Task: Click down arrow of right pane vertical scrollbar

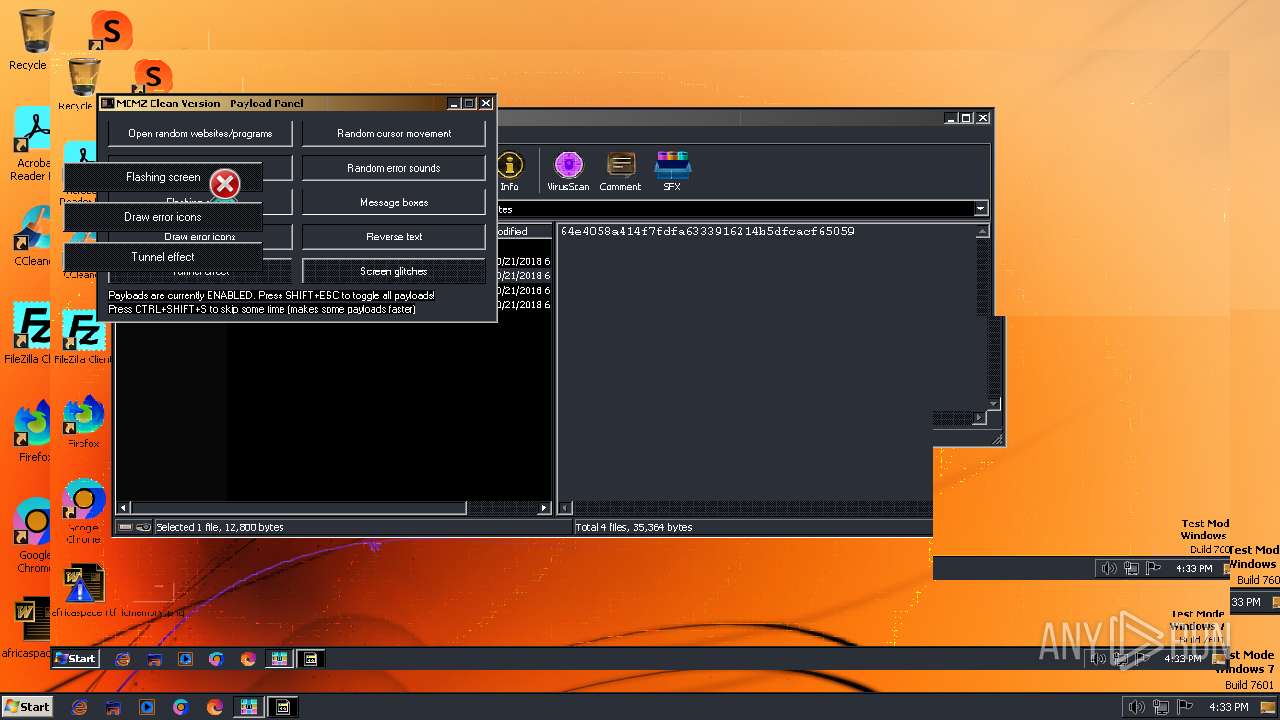Action: click(x=993, y=404)
